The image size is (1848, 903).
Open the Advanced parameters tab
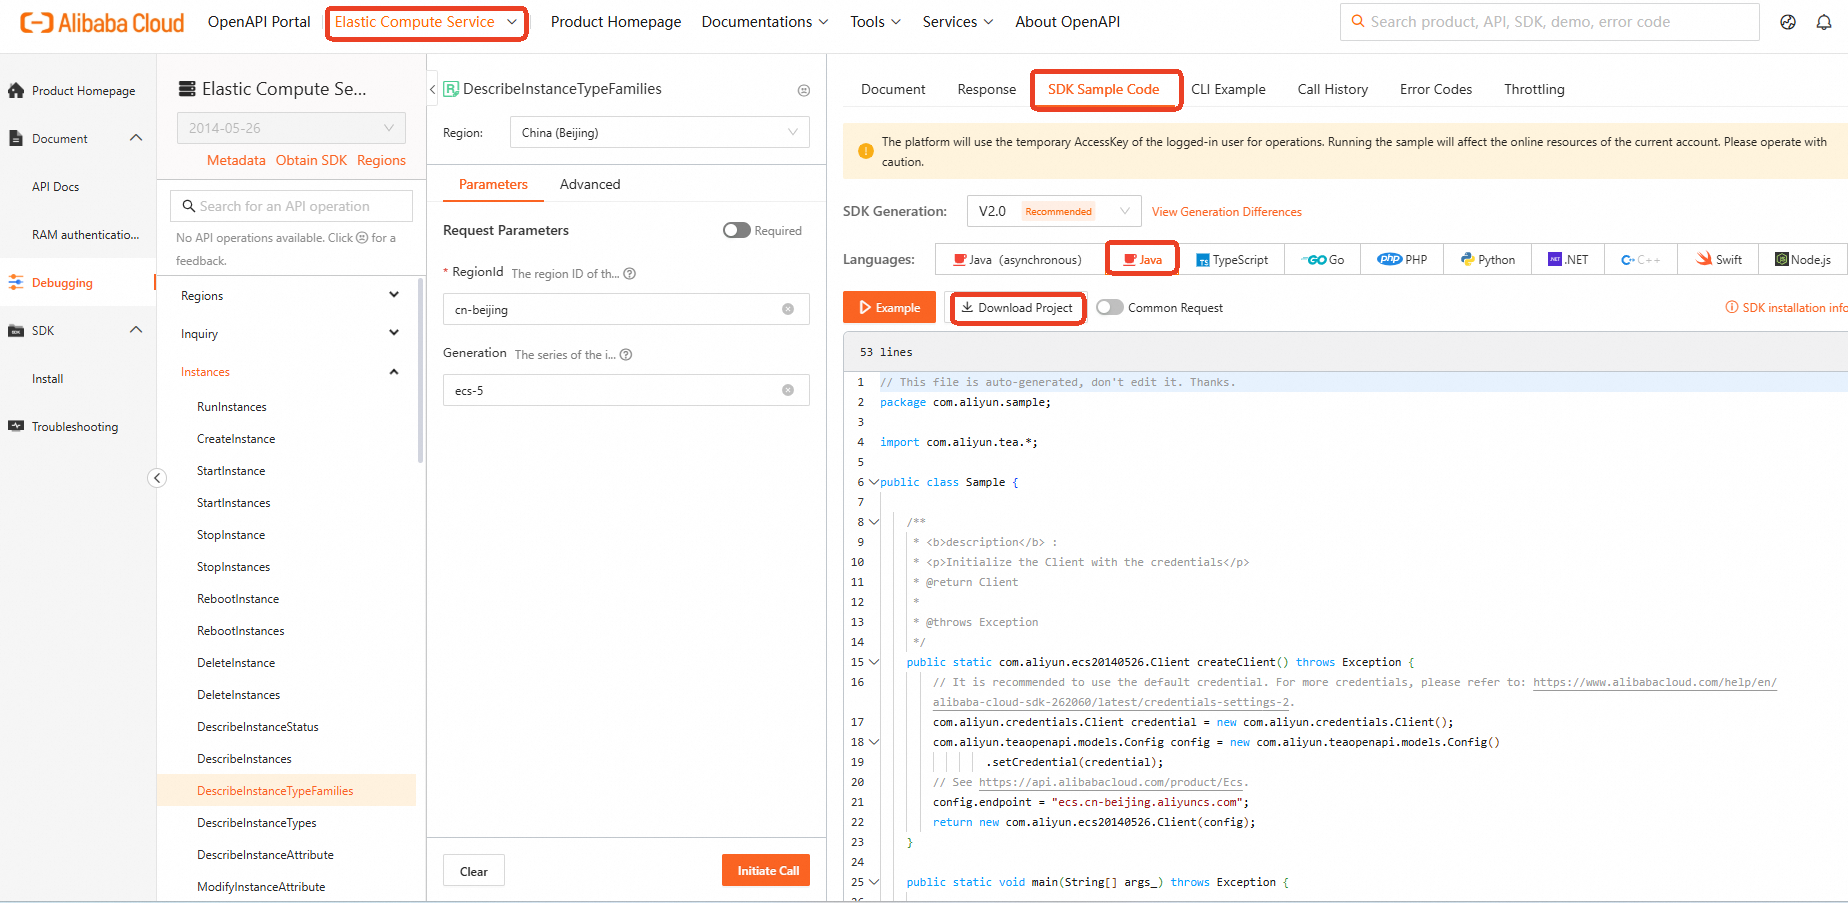coord(590,184)
